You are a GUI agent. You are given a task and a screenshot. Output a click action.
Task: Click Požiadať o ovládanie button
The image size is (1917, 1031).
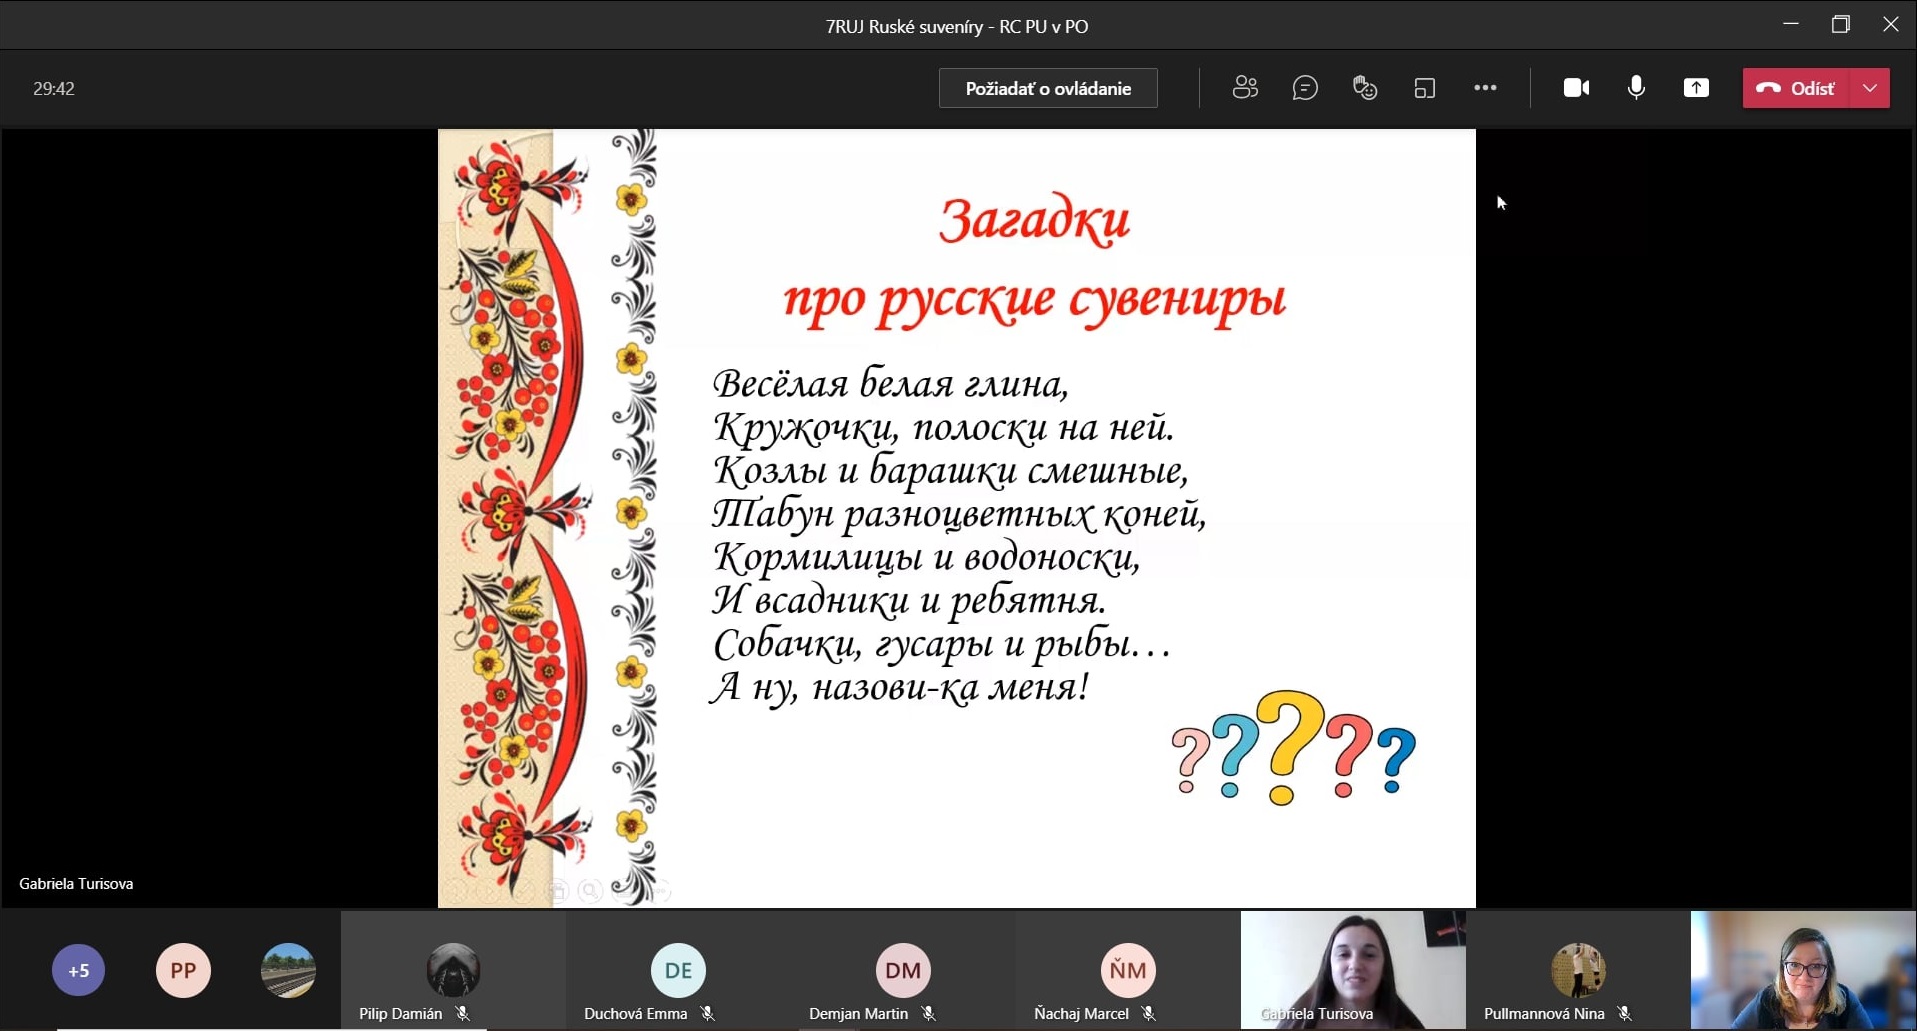[x=1048, y=88]
